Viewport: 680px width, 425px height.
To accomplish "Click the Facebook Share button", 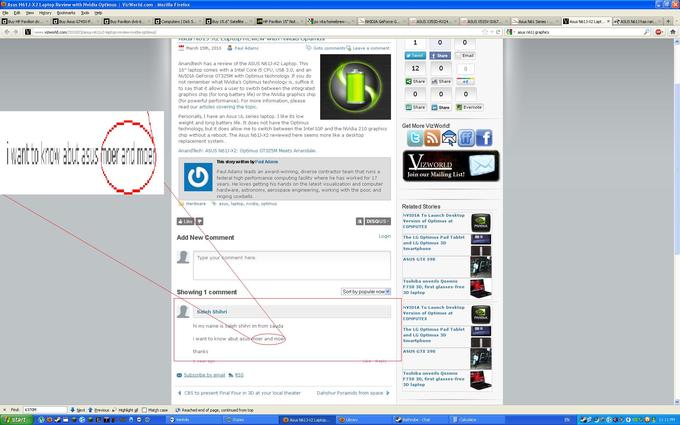I will 440,56.
